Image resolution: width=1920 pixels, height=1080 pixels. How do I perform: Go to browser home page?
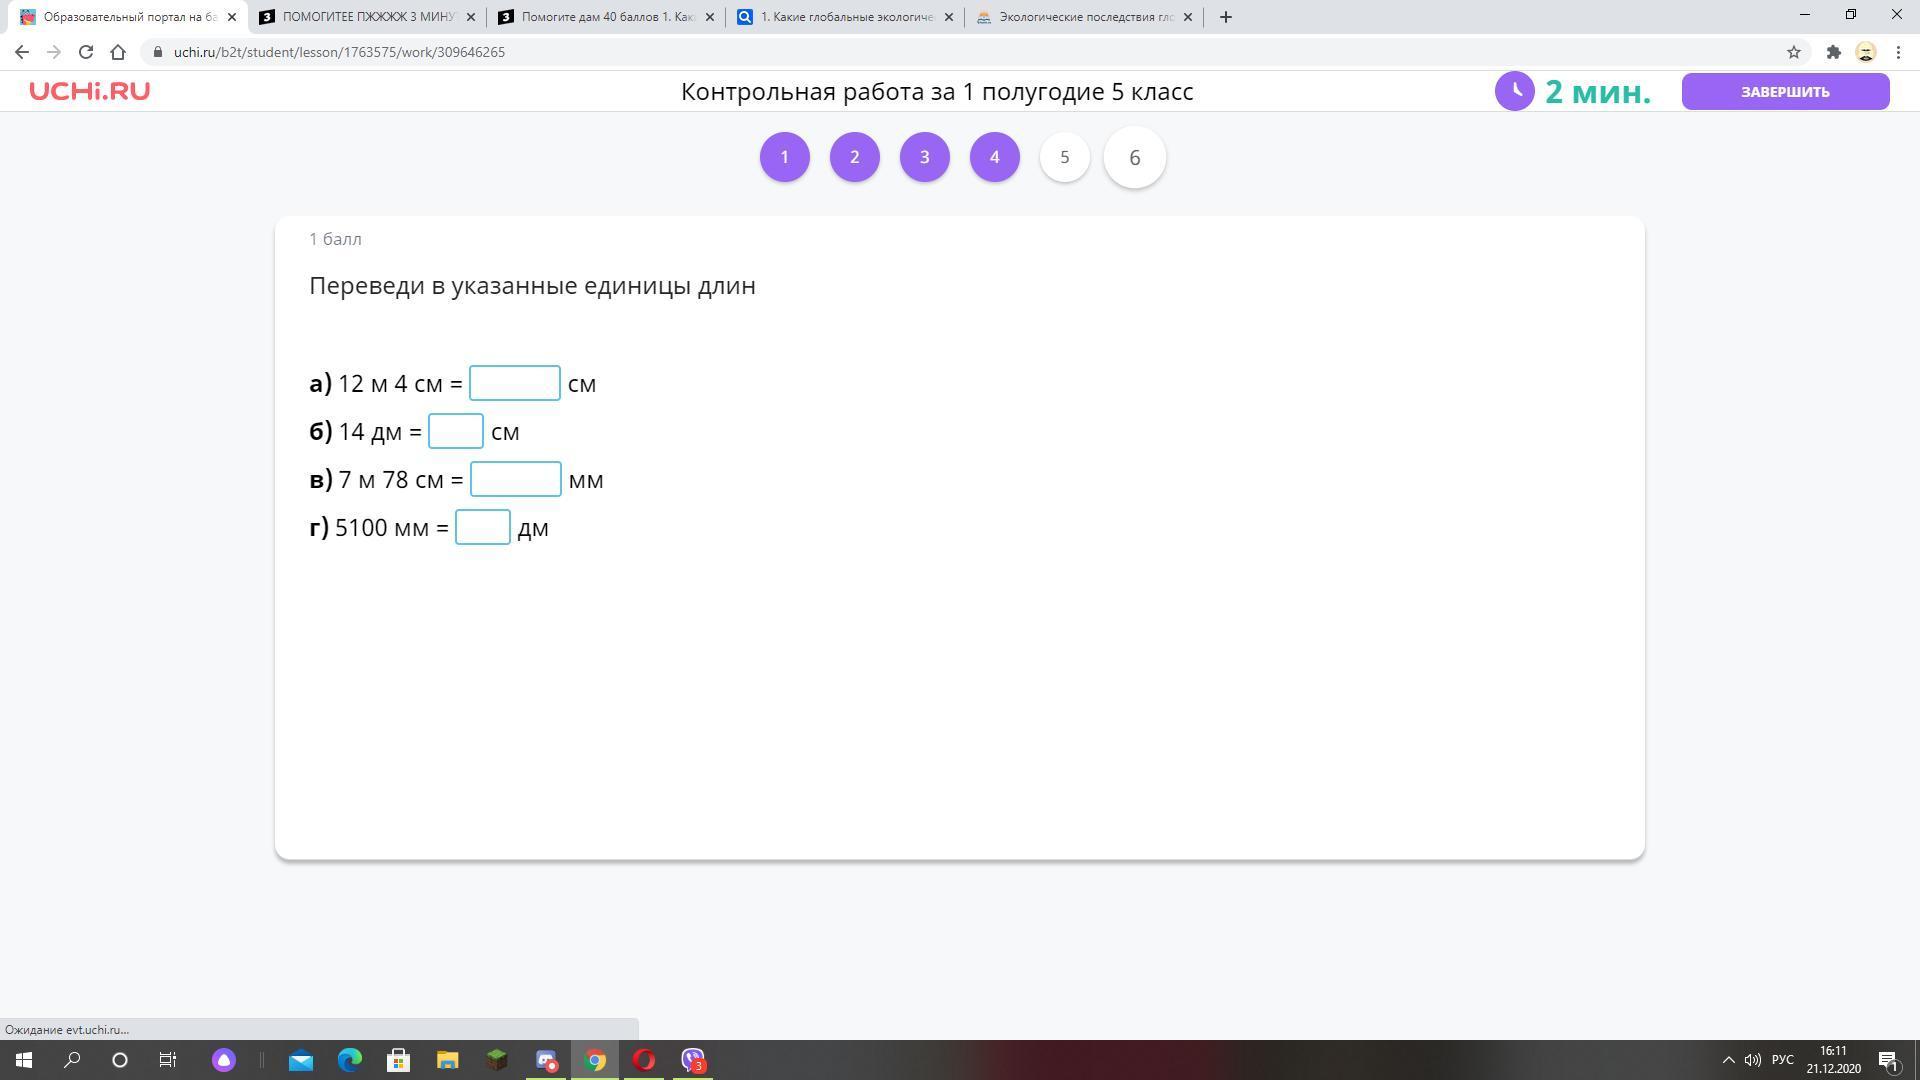pos(118,52)
